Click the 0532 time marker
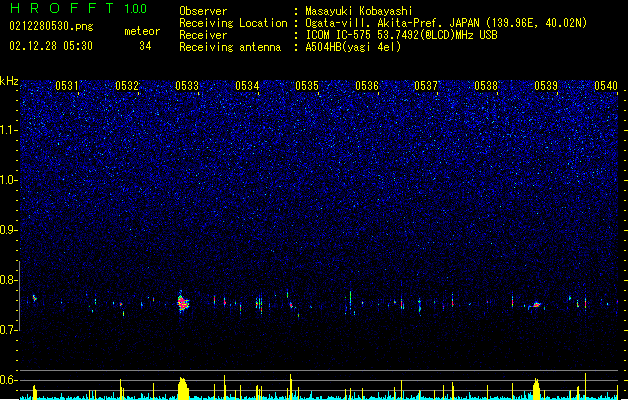This screenshot has width=629, height=400. pos(127,86)
